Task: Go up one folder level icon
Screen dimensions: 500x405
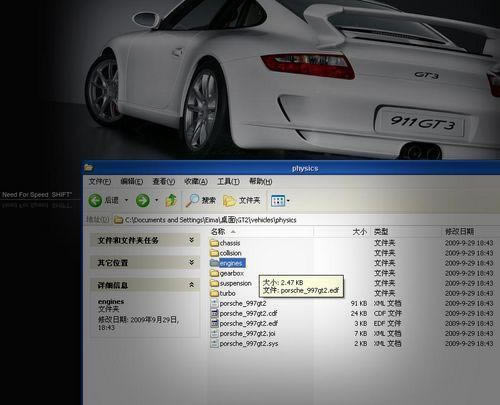Action: pyautogui.click(x=171, y=200)
